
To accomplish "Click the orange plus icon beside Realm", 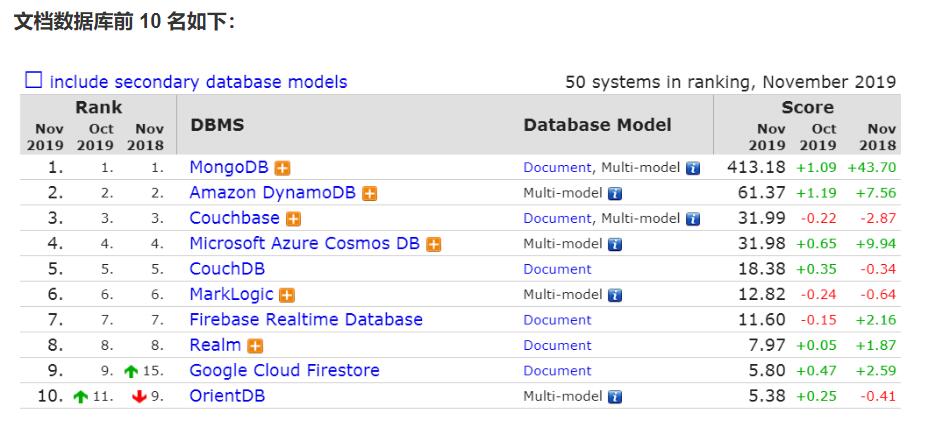I will (x=255, y=347).
